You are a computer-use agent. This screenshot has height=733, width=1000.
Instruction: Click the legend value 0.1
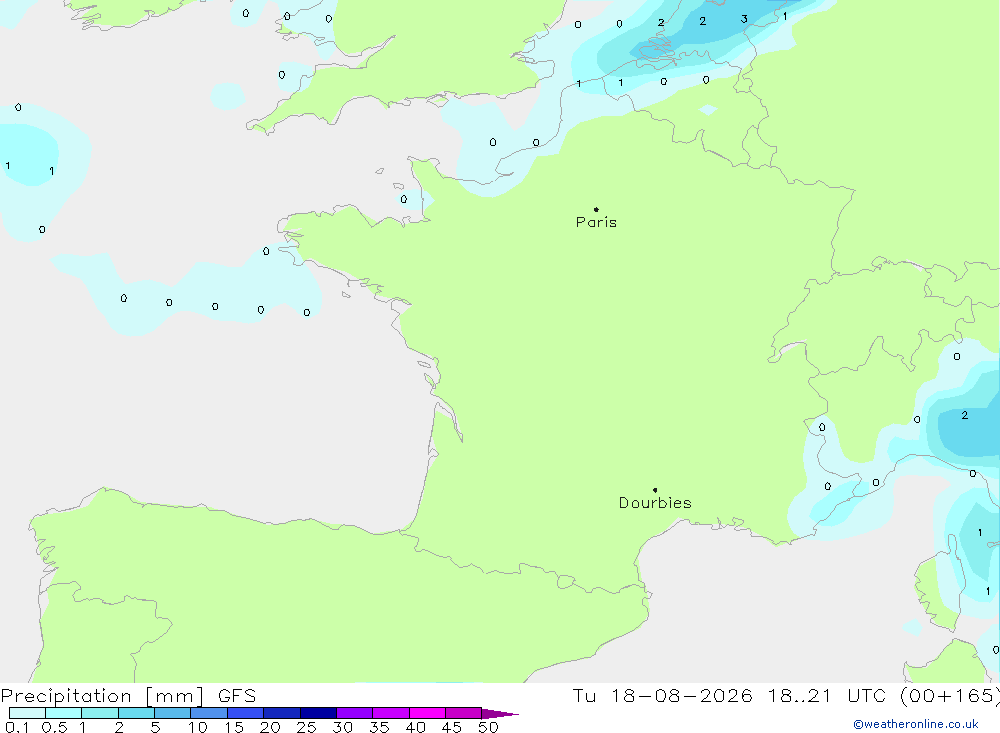[17, 727]
